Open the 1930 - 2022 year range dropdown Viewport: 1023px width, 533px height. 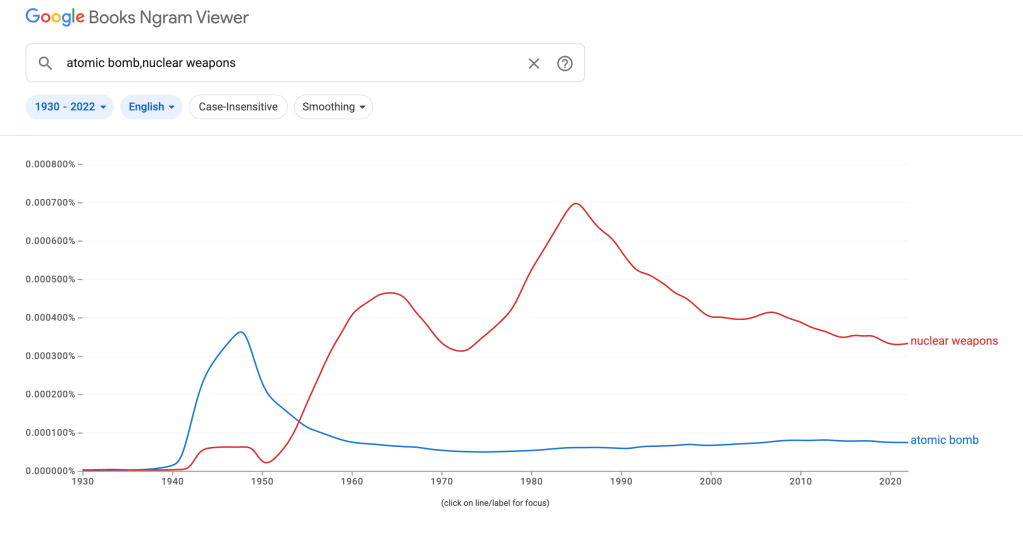click(x=70, y=107)
